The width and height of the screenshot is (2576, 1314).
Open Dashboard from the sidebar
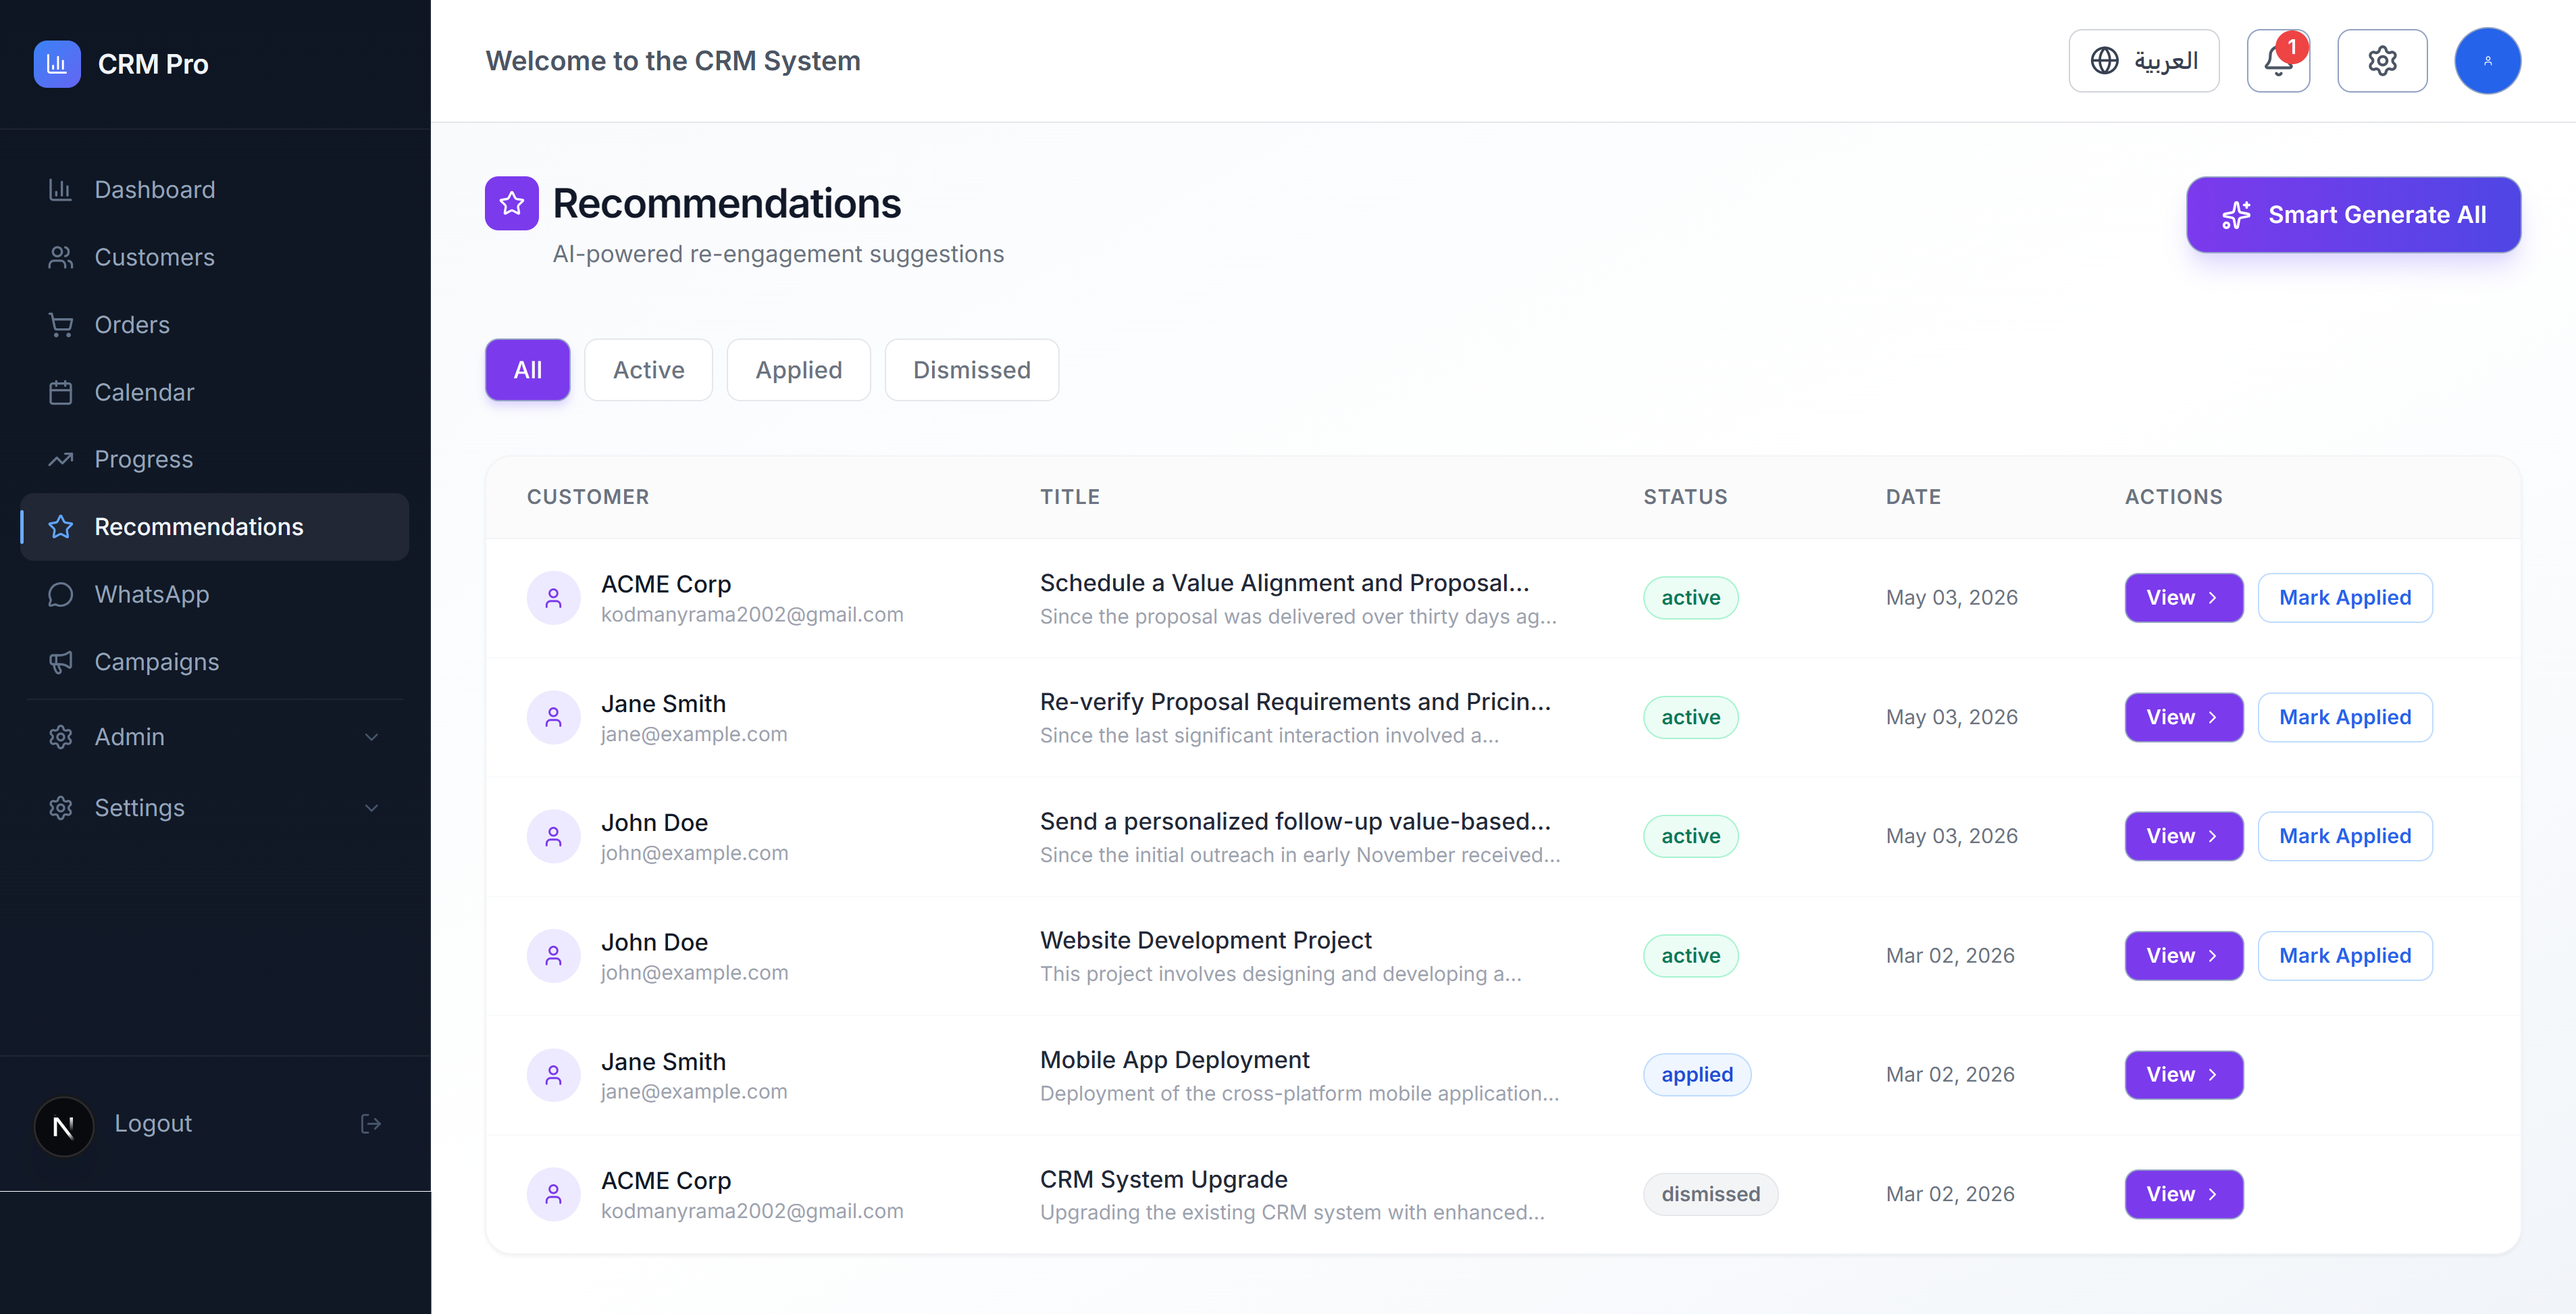[x=214, y=190]
